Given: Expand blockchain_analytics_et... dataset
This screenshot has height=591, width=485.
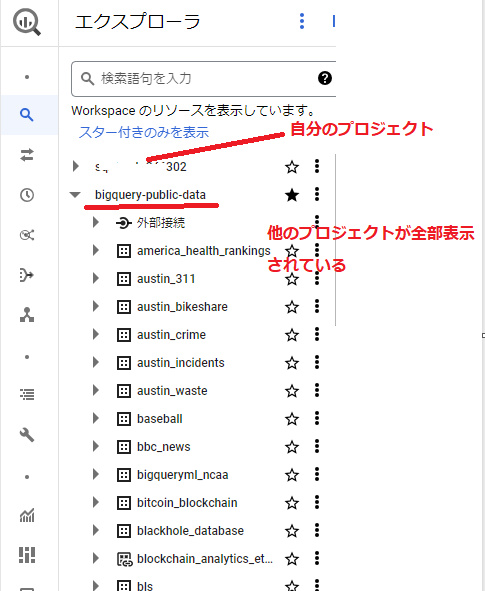Looking at the screenshot, I should click(x=96, y=558).
